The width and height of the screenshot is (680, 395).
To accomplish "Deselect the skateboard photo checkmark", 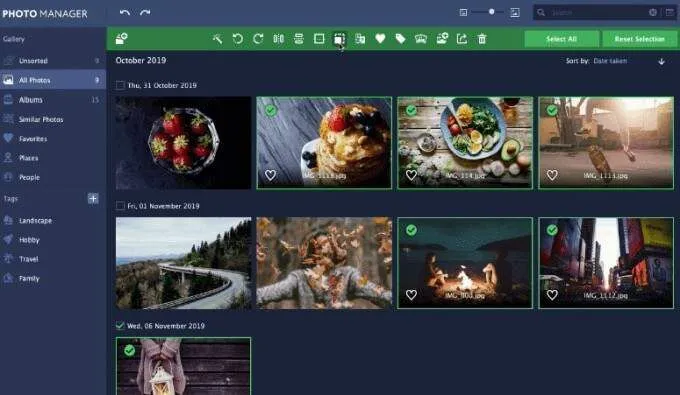I will tap(552, 111).
